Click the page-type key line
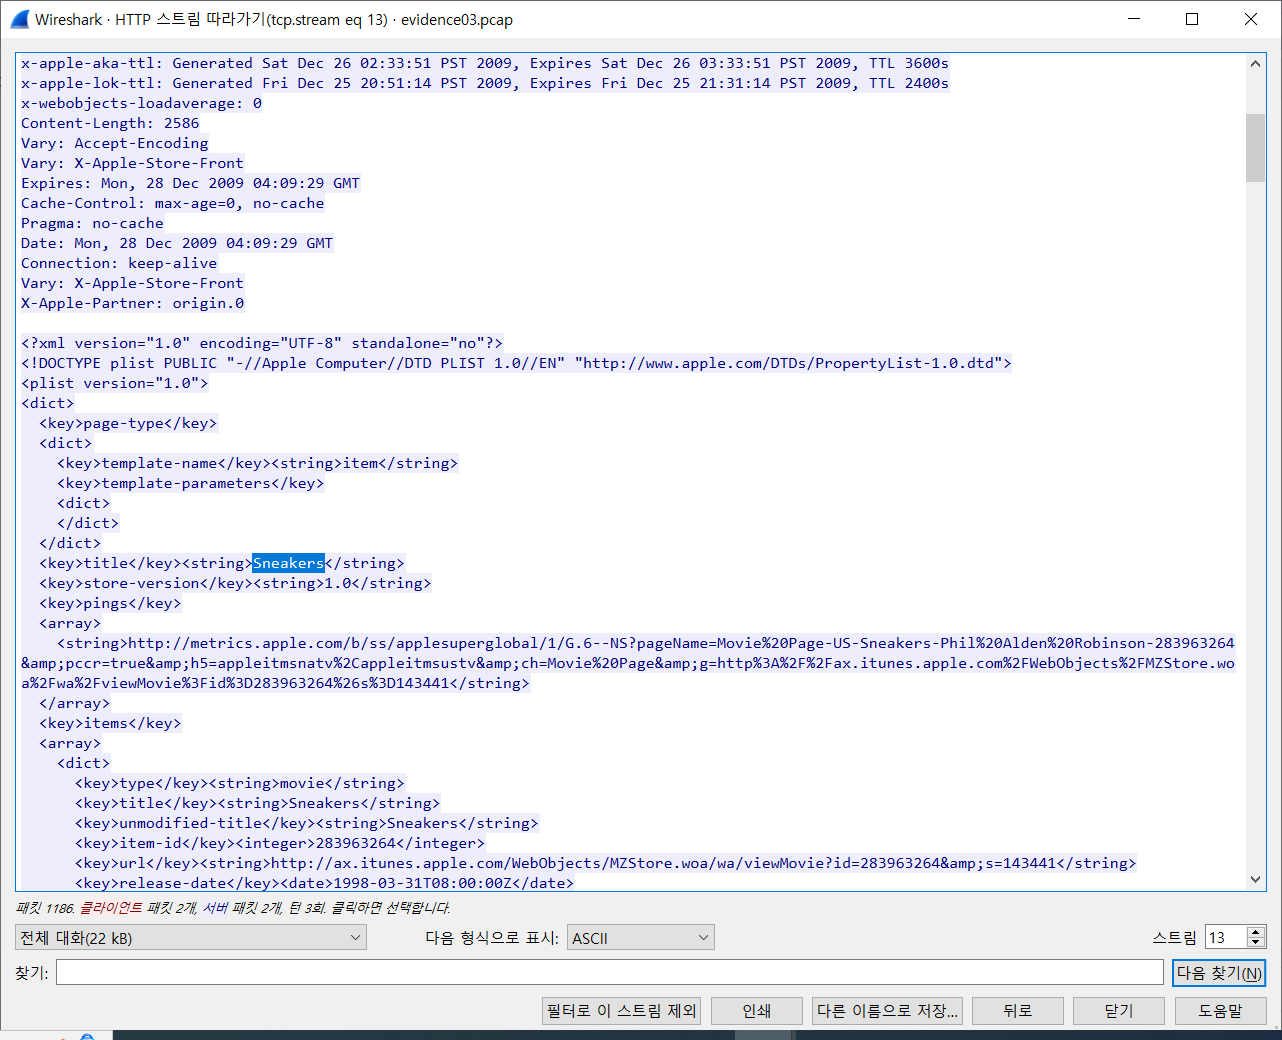 coord(128,423)
